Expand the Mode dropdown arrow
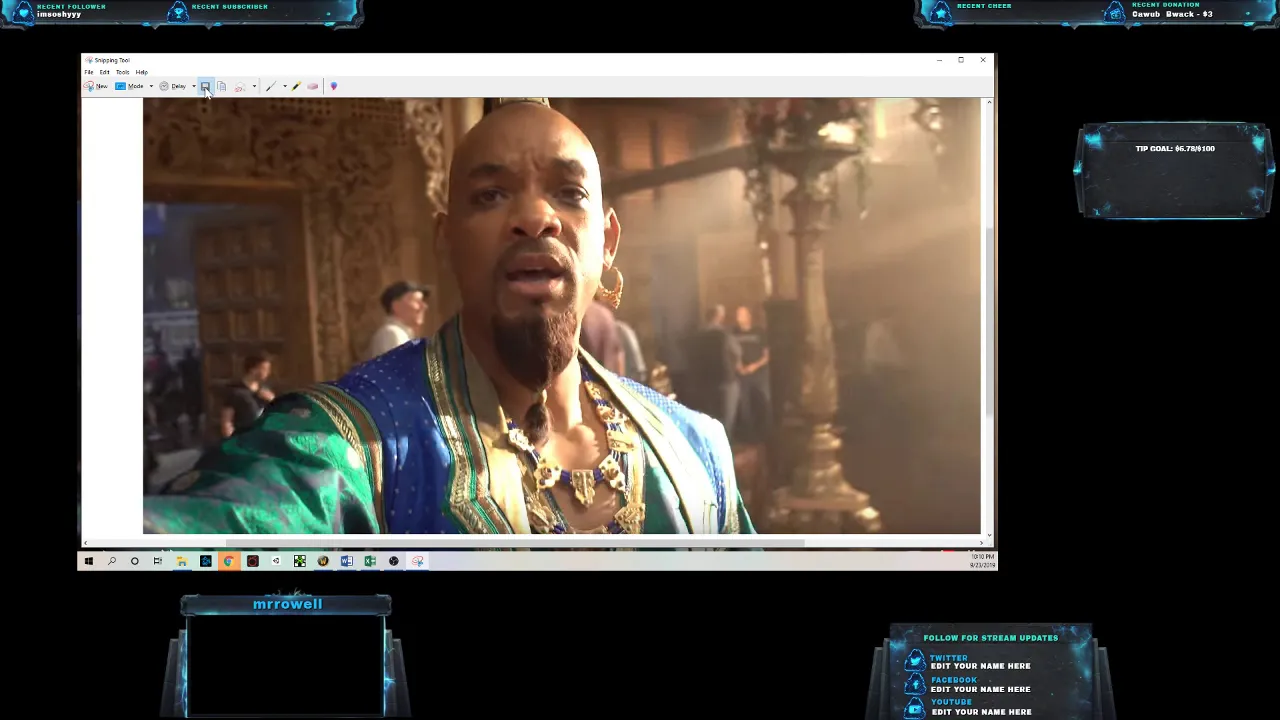1280x720 pixels. point(151,86)
